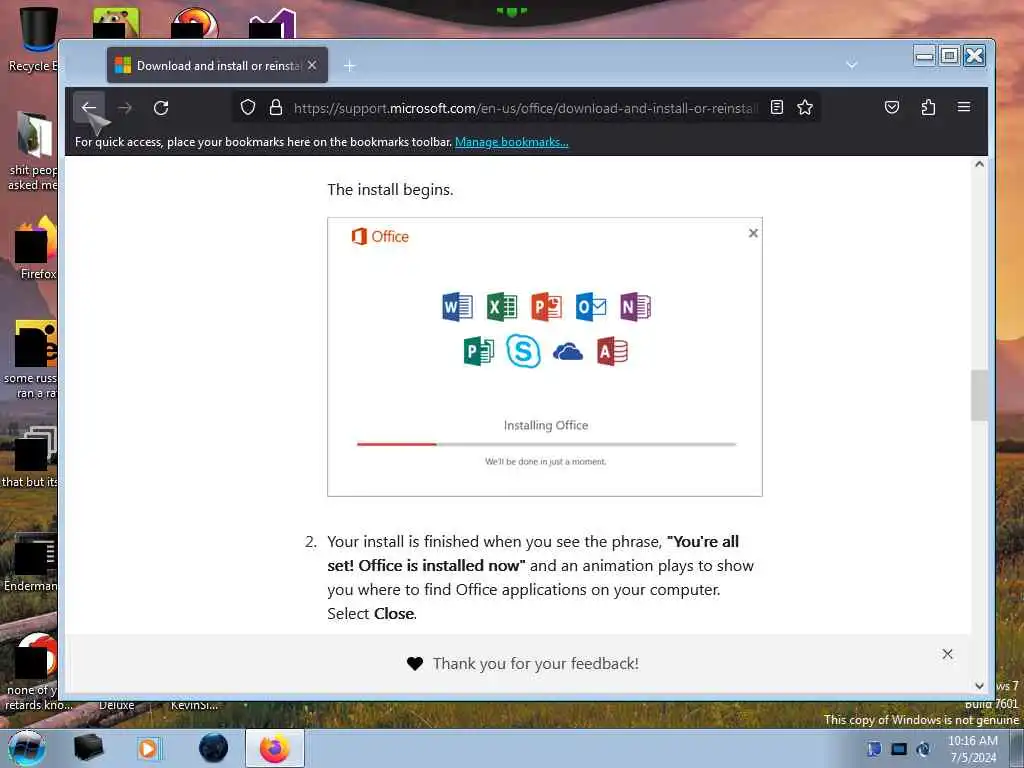Click the scrollbar up arrow

click(x=979, y=164)
